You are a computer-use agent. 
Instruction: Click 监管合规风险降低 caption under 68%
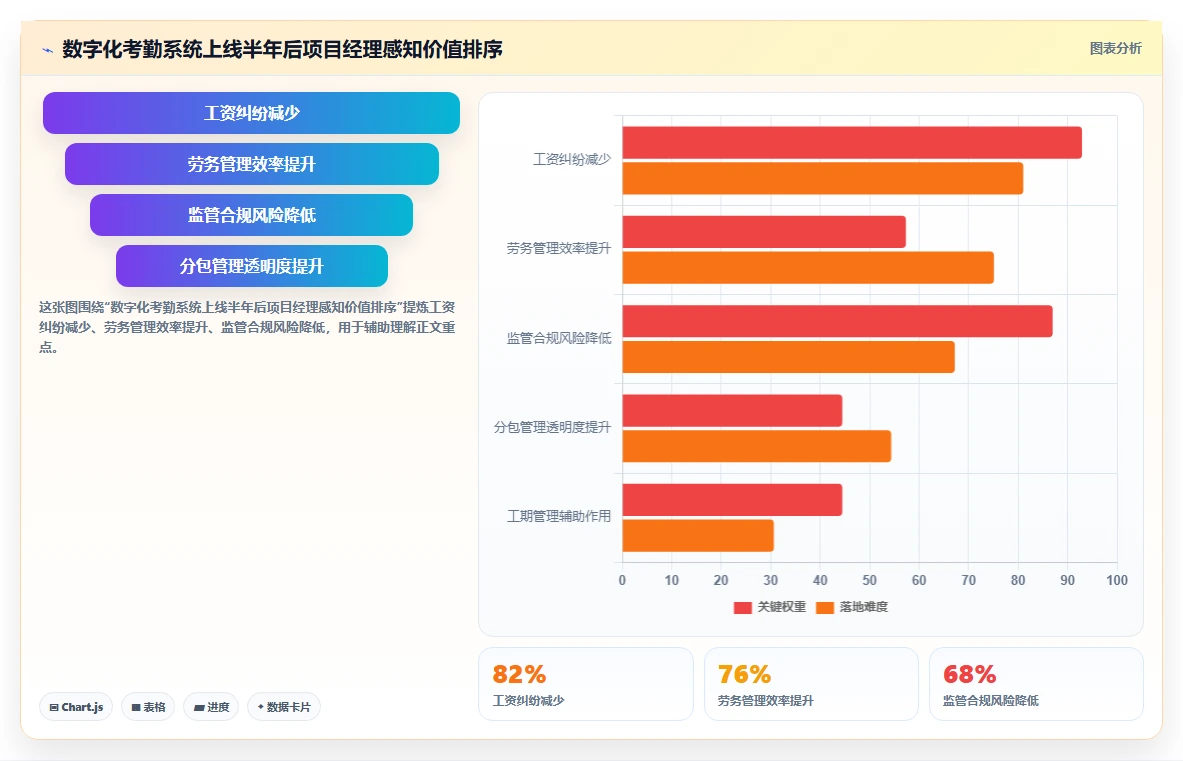[x=991, y=701]
